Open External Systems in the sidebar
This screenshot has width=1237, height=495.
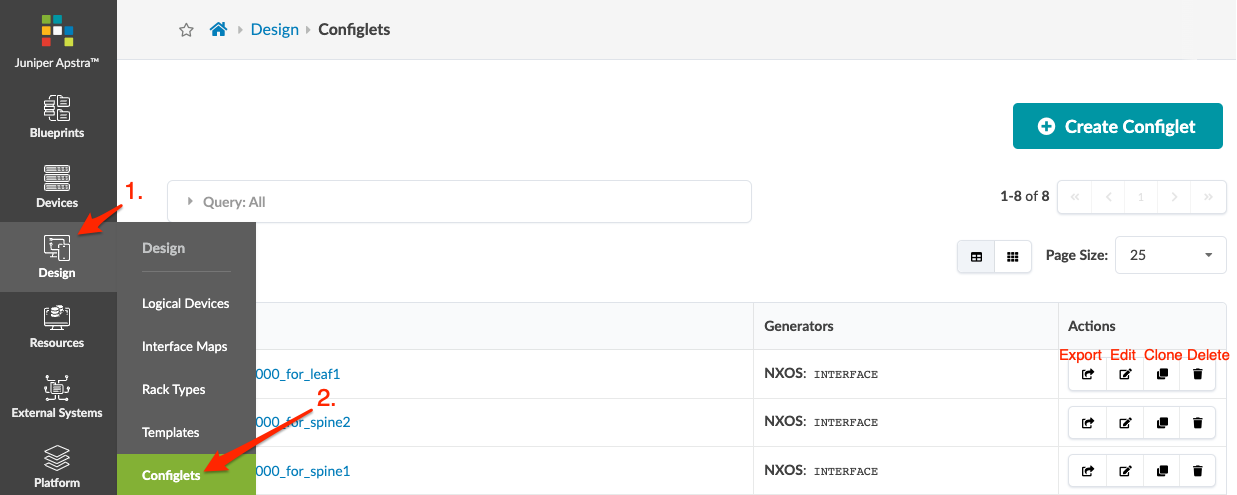(x=57, y=396)
